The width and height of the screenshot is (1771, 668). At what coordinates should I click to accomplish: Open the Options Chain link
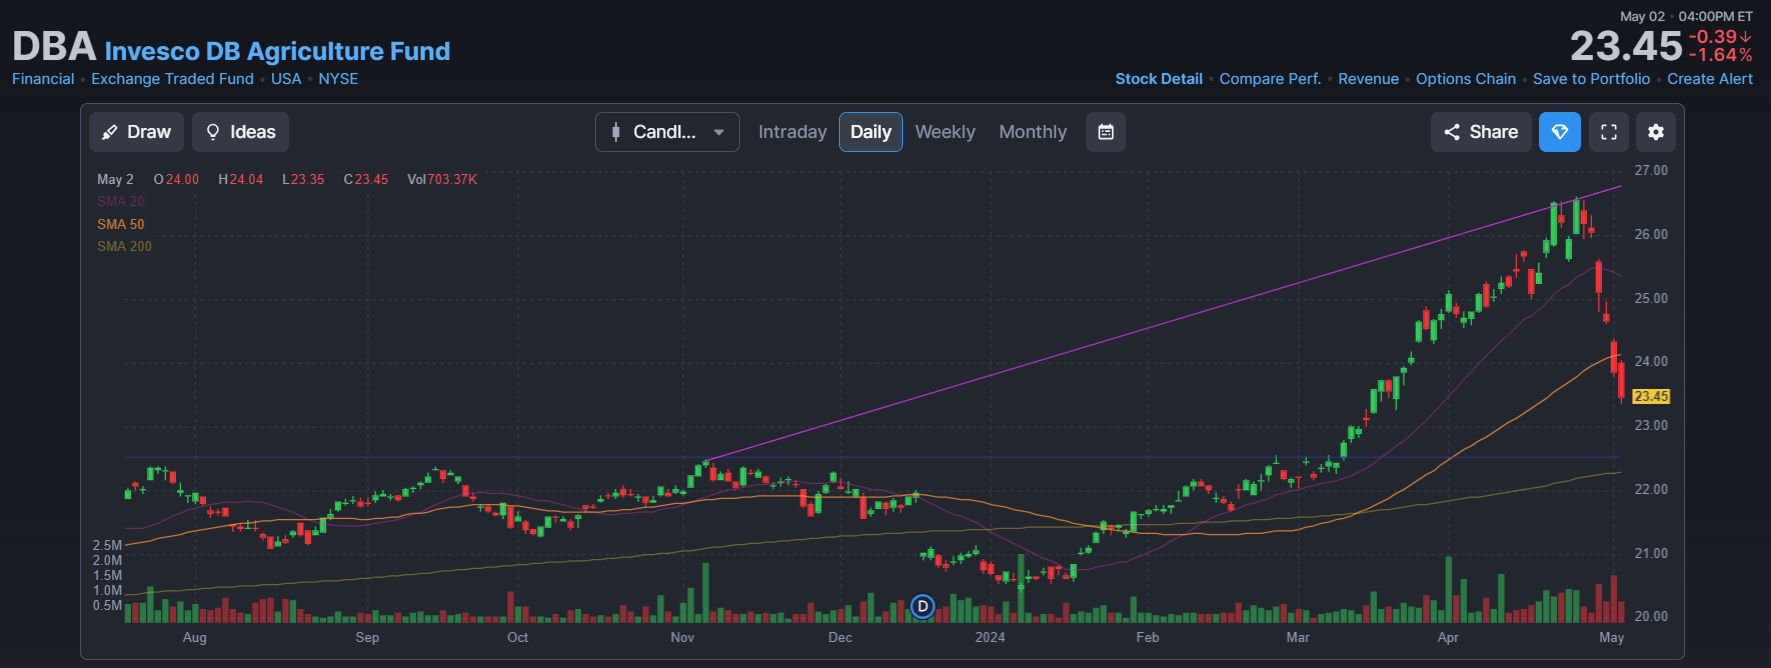coord(1466,79)
